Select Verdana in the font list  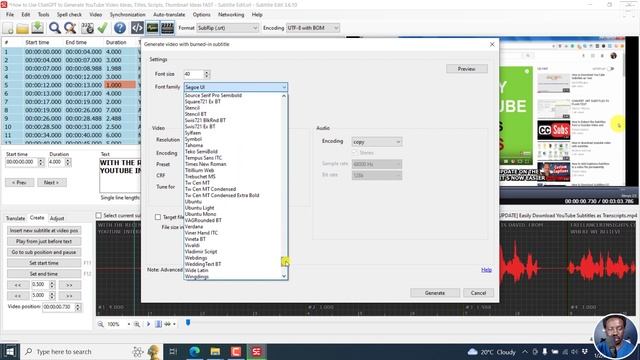[193, 227]
